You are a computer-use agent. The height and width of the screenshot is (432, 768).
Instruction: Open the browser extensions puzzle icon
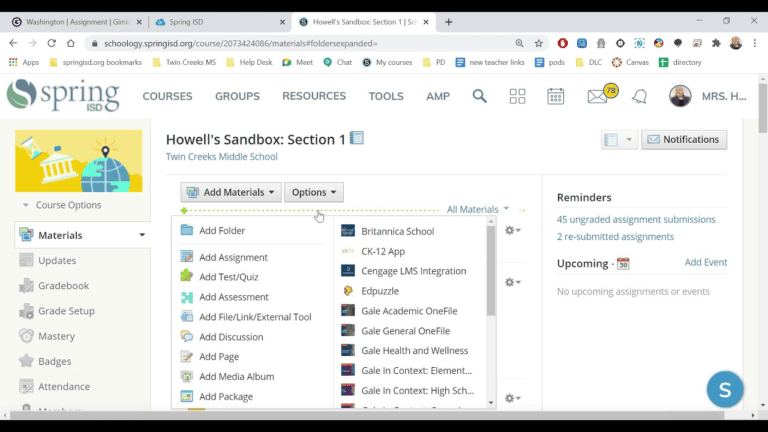pos(716,43)
